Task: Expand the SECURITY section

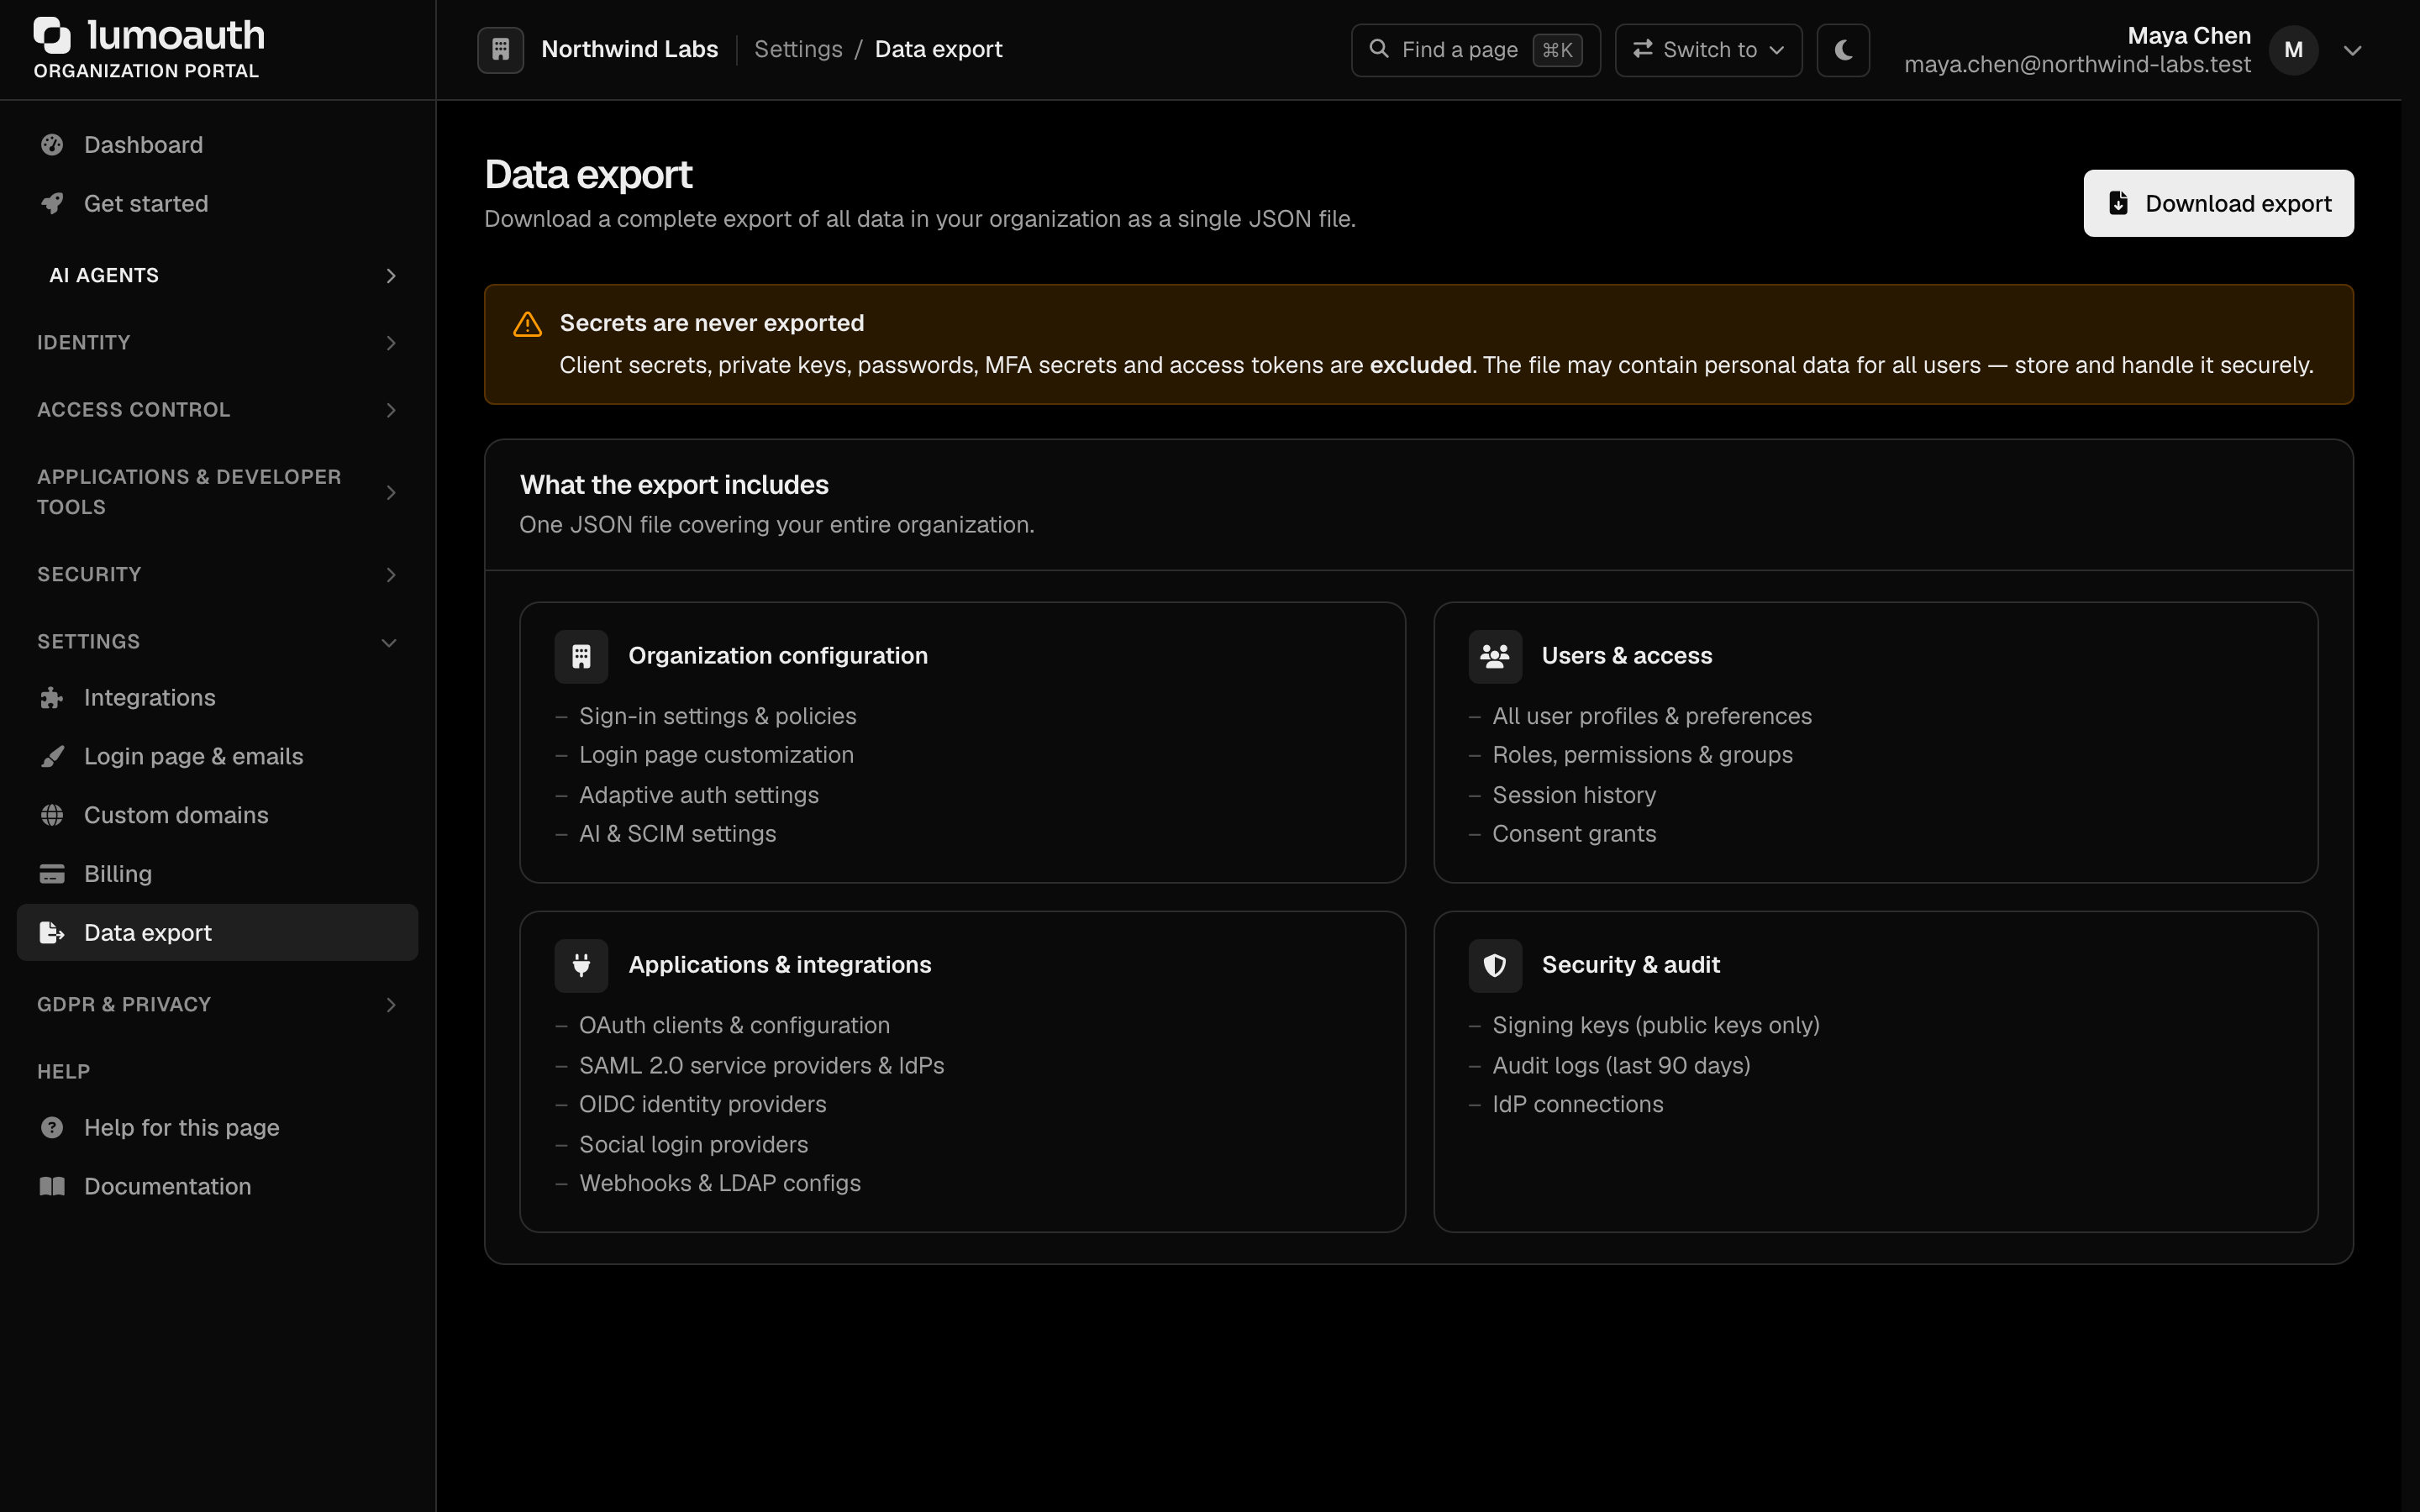Action: tap(217, 575)
